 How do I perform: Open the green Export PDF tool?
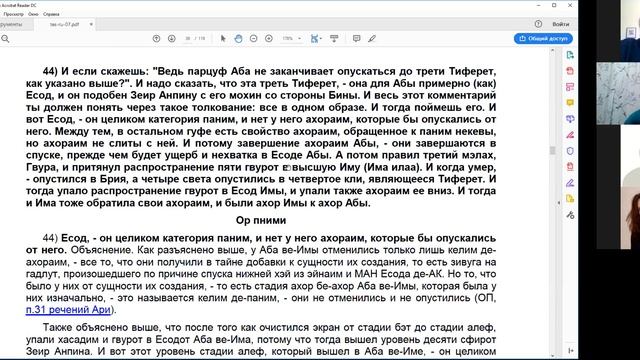tap(570, 55)
